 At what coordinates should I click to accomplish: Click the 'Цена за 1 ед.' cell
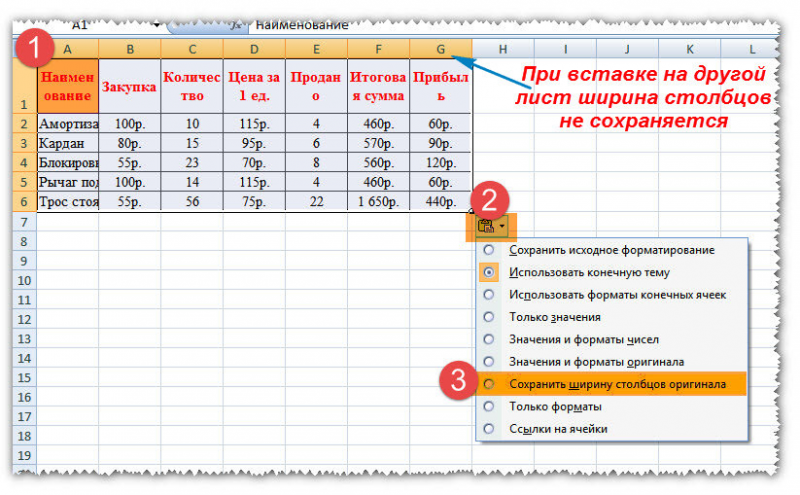(x=254, y=86)
